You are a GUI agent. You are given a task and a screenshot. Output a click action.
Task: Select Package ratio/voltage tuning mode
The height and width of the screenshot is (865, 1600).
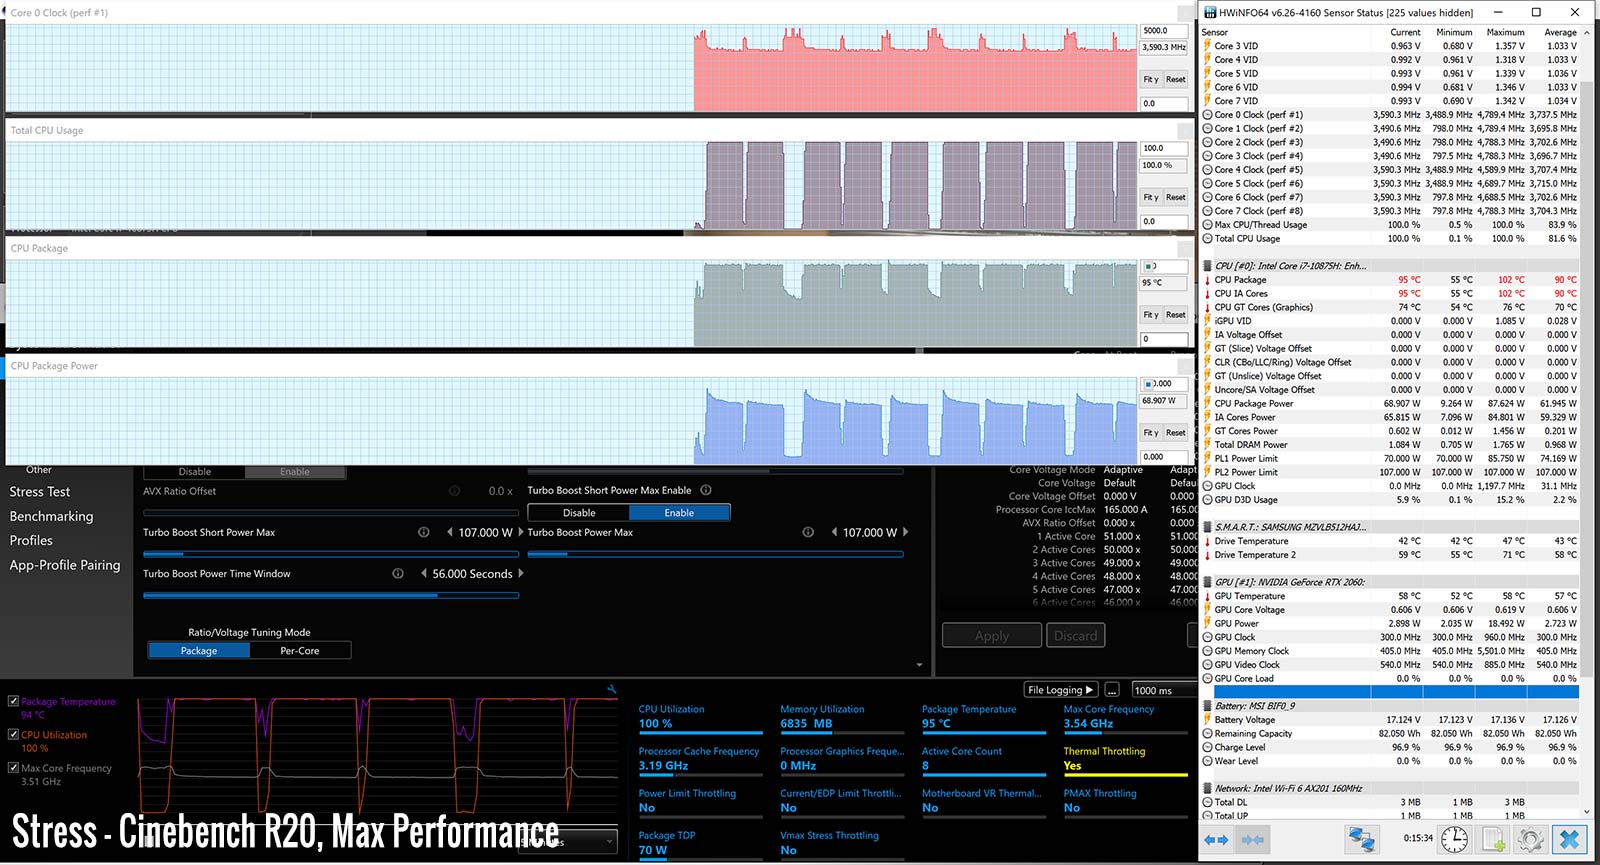coord(199,651)
